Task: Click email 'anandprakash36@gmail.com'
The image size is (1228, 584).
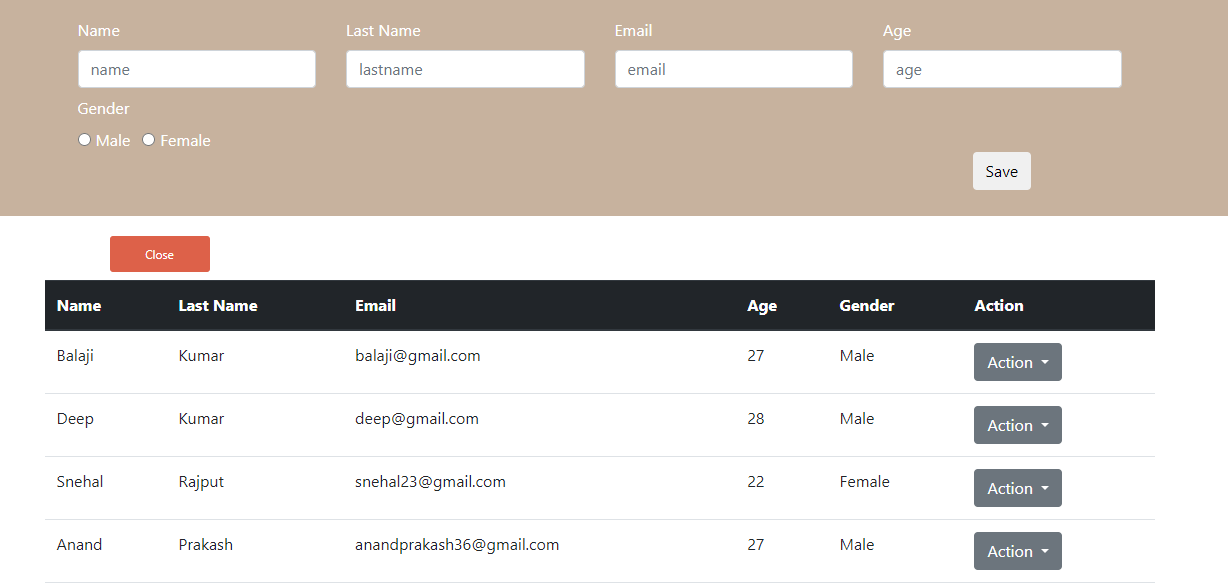Action: (x=457, y=545)
